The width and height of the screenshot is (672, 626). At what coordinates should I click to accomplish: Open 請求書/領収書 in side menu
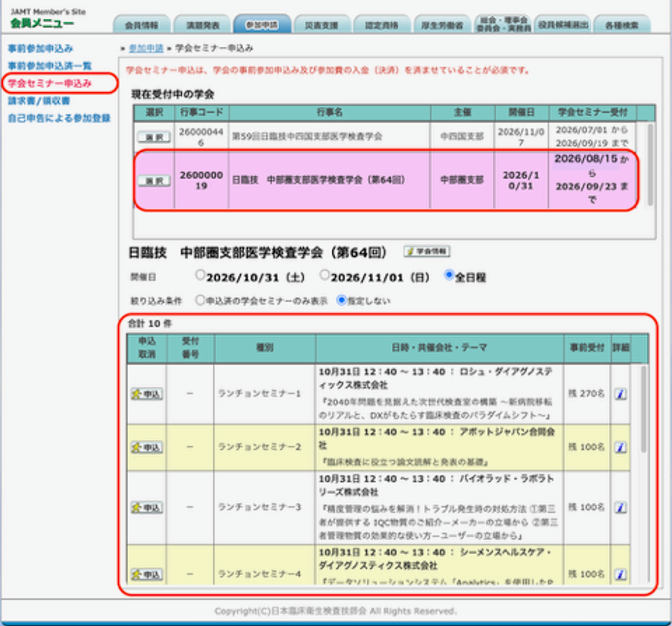coord(39,101)
